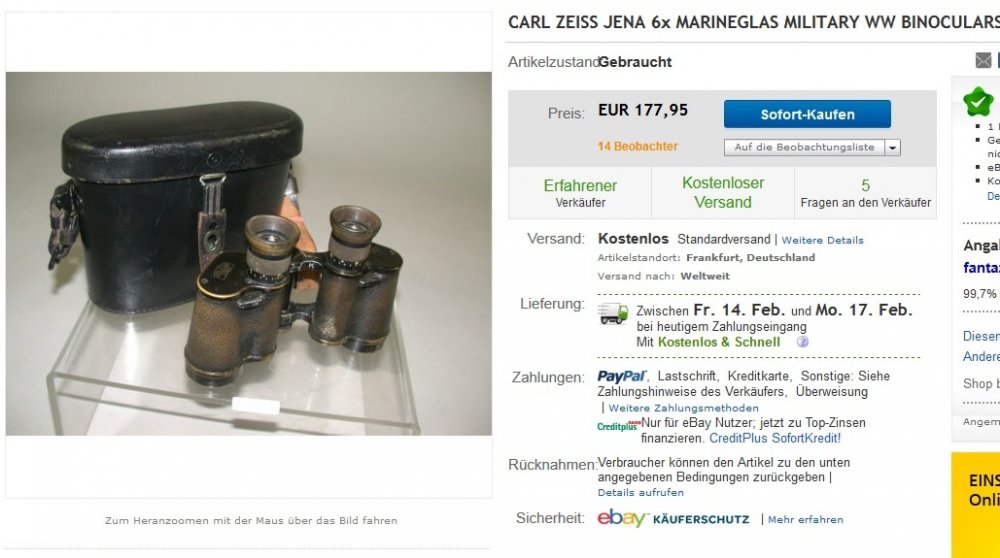Image resolution: width=1000 pixels, height=558 pixels.
Task: Open the Beobachtungsliste dropdown arrow
Action: click(x=892, y=147)
